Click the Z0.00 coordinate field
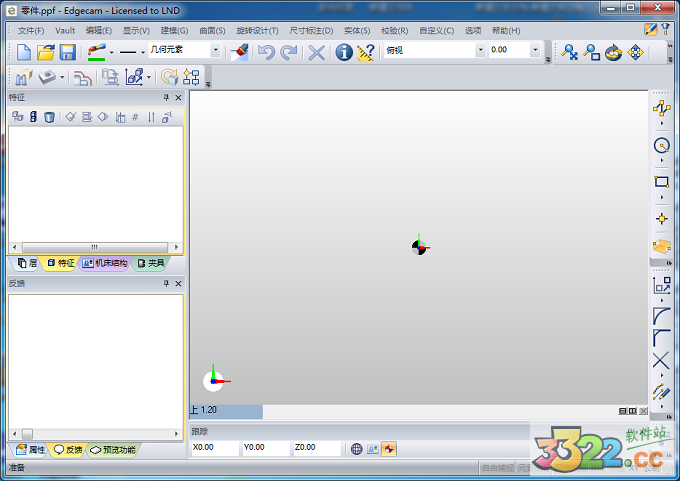680x481 pixels. tap(317, 448)
